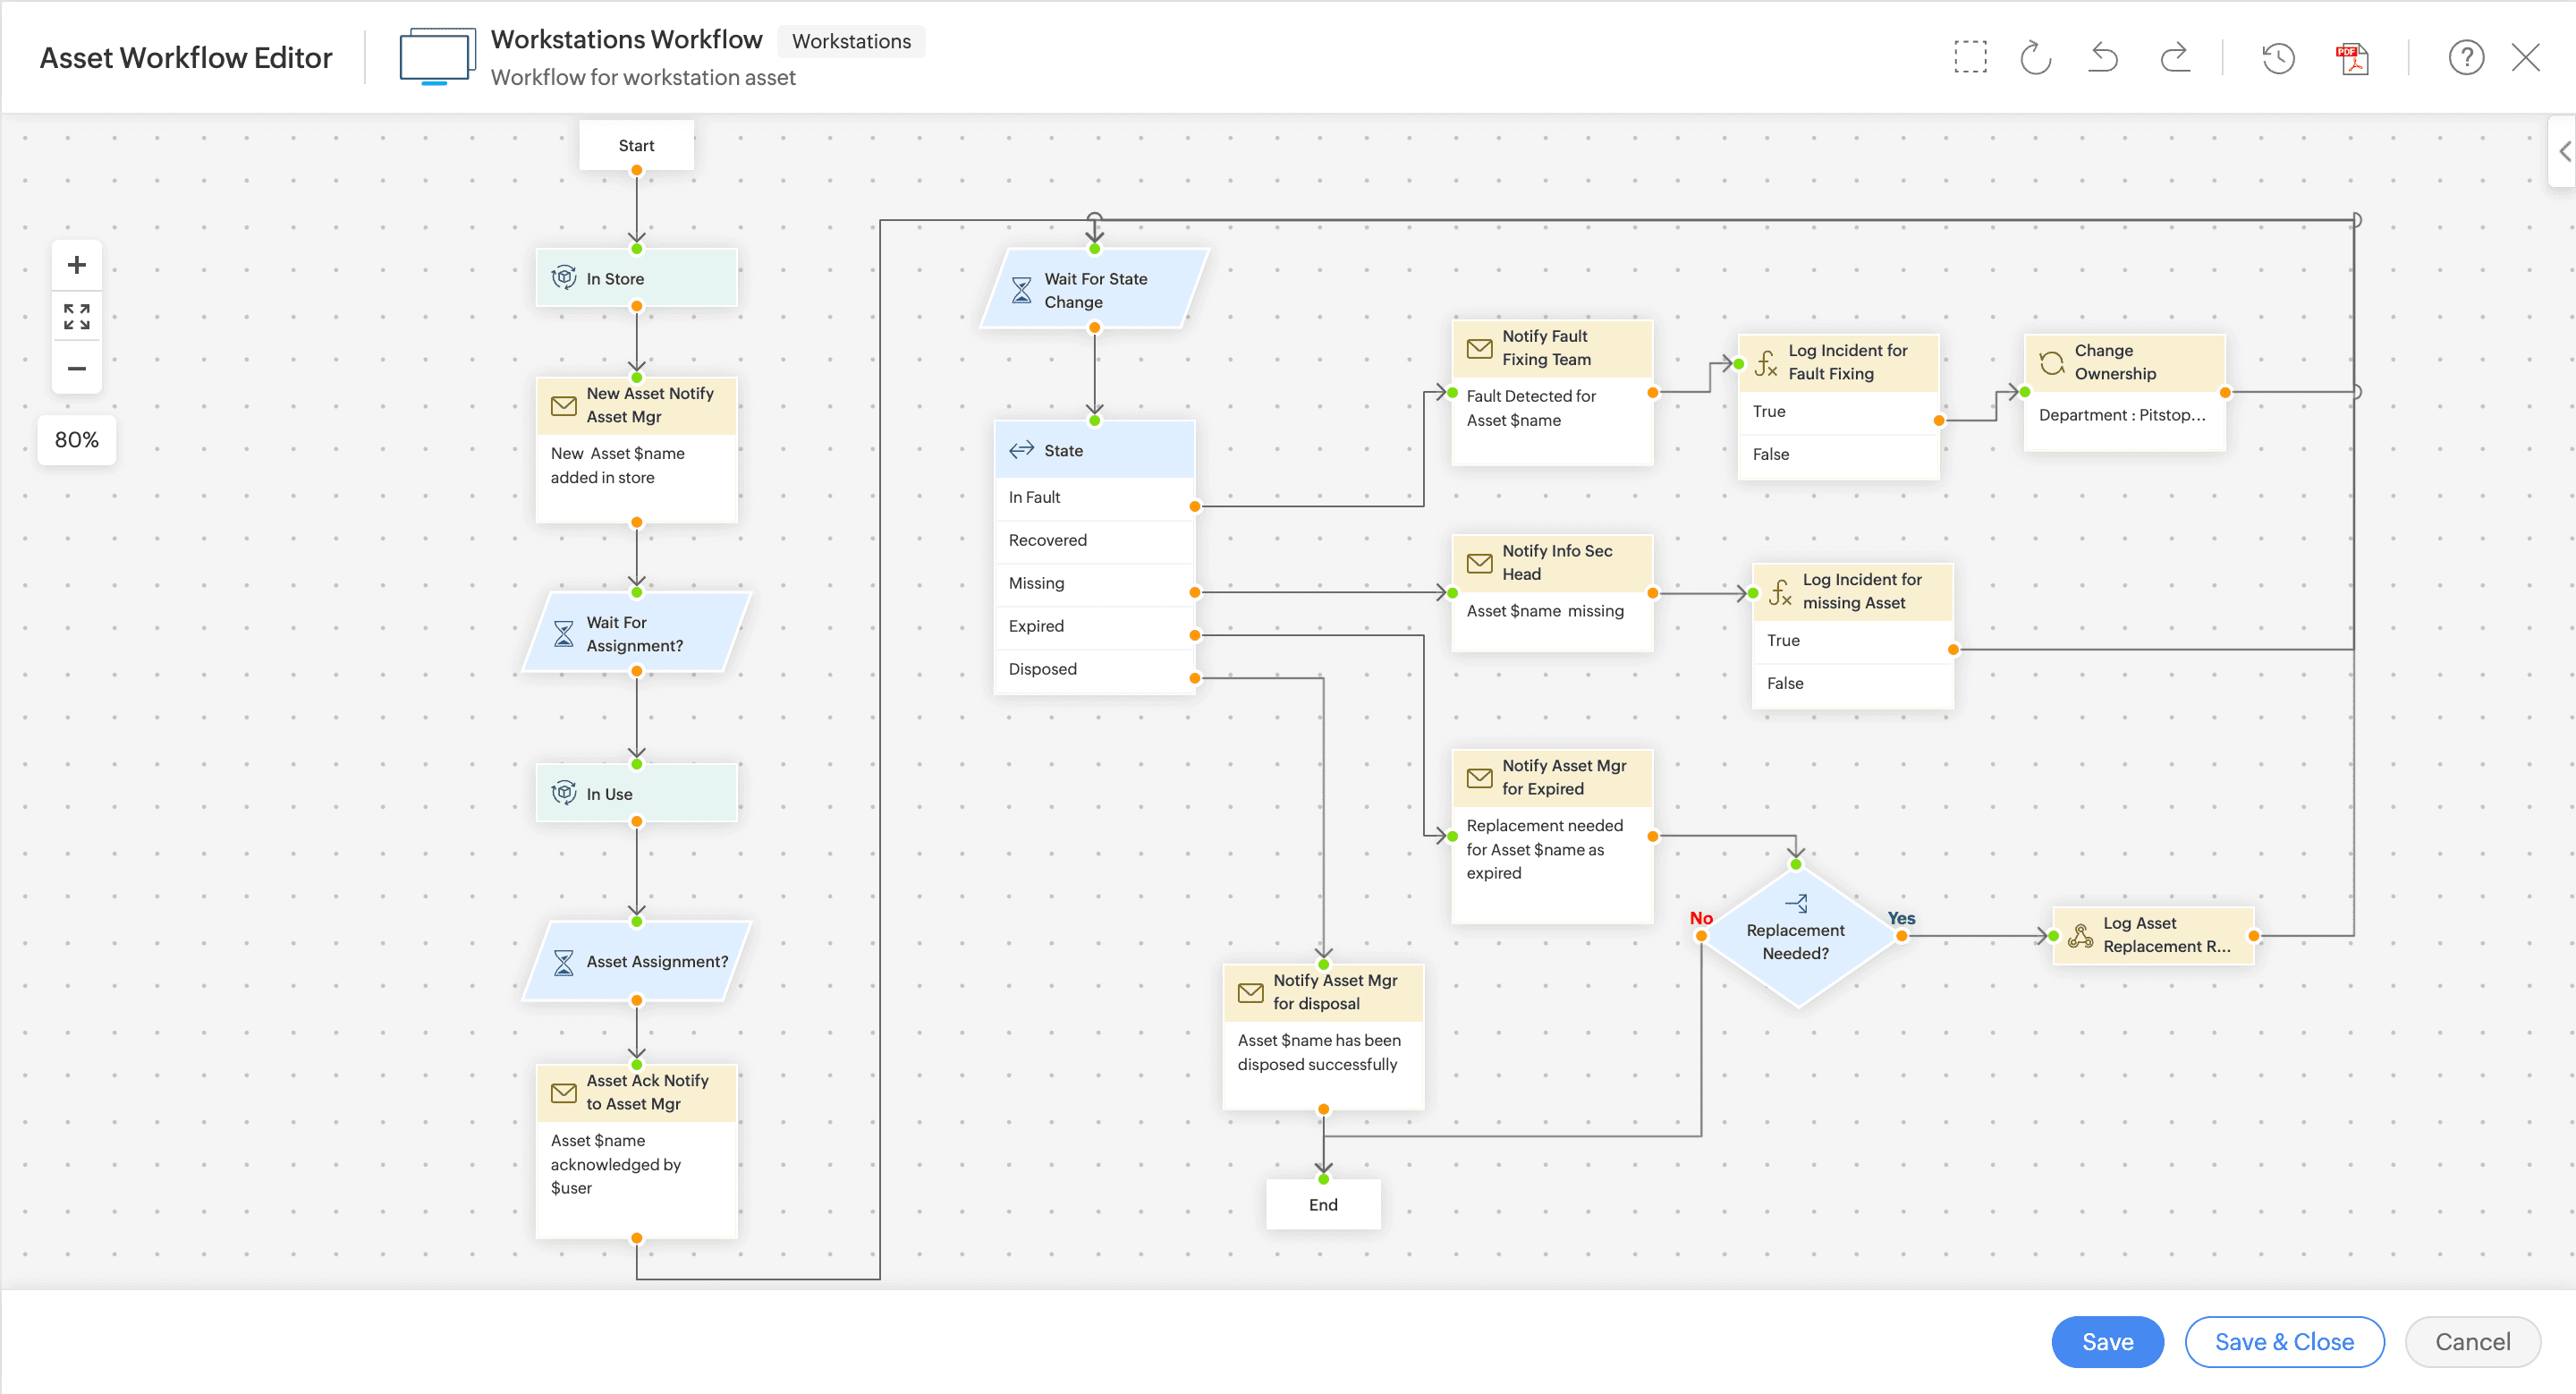Zoom out on the canvas
The height and width of the screenshot is (1394, 2576).
pos(76,368)
